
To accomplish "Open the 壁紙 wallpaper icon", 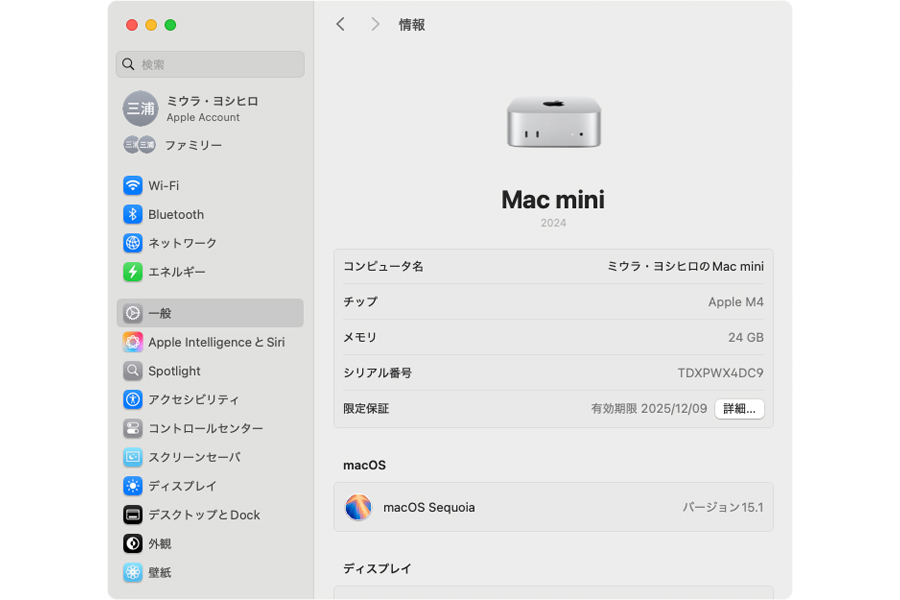I will [133, 572].
